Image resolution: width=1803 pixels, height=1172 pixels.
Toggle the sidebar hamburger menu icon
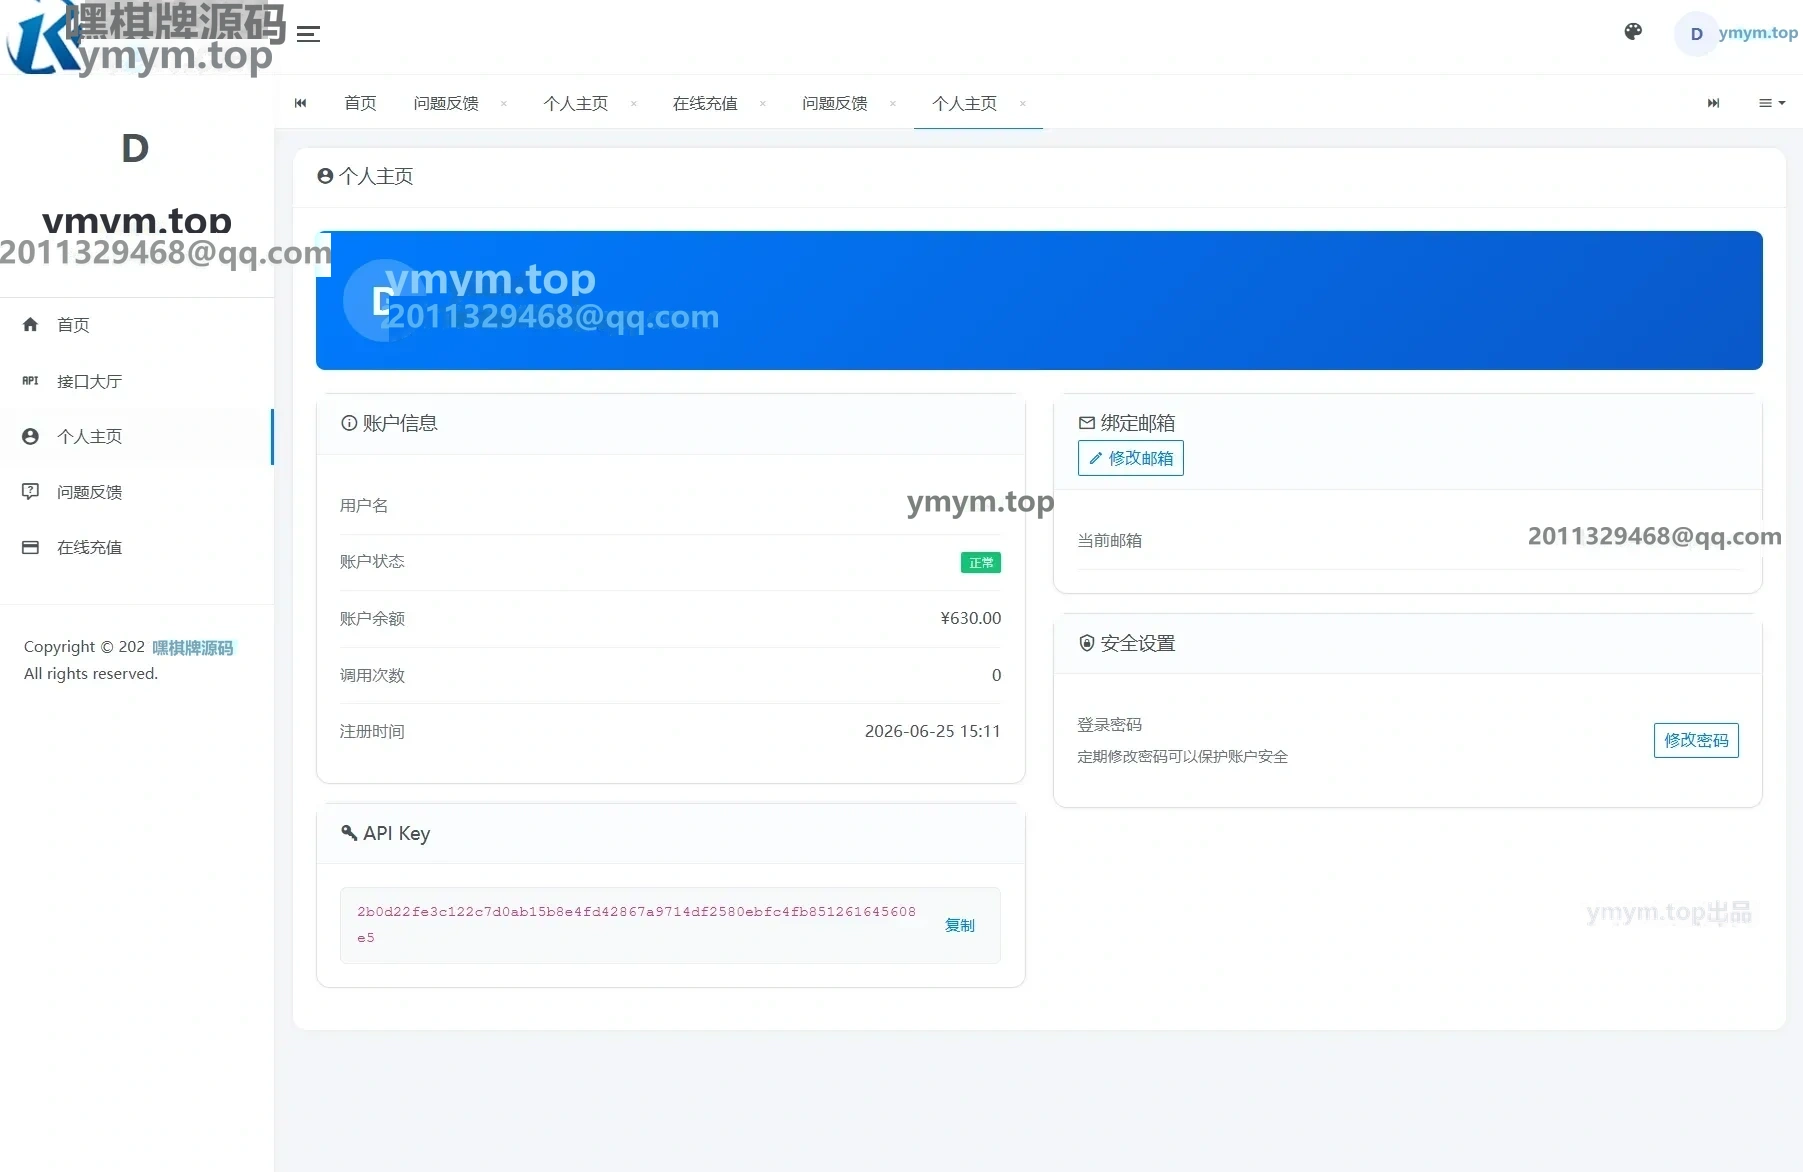[309, 34]
